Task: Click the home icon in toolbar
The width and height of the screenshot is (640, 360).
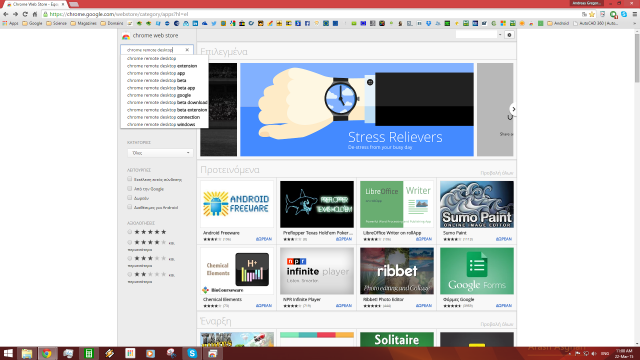Action: coord(35,14)
